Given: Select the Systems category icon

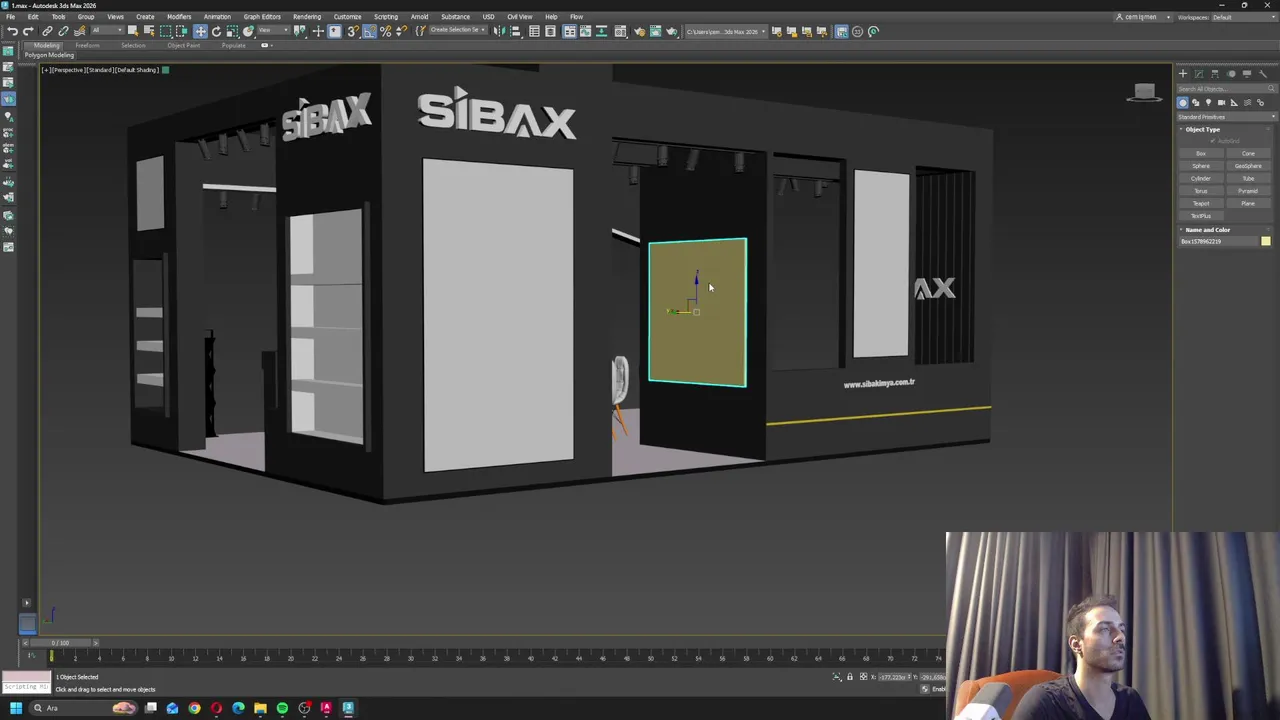Looking at the screenshot, I should pos(1260,102).
